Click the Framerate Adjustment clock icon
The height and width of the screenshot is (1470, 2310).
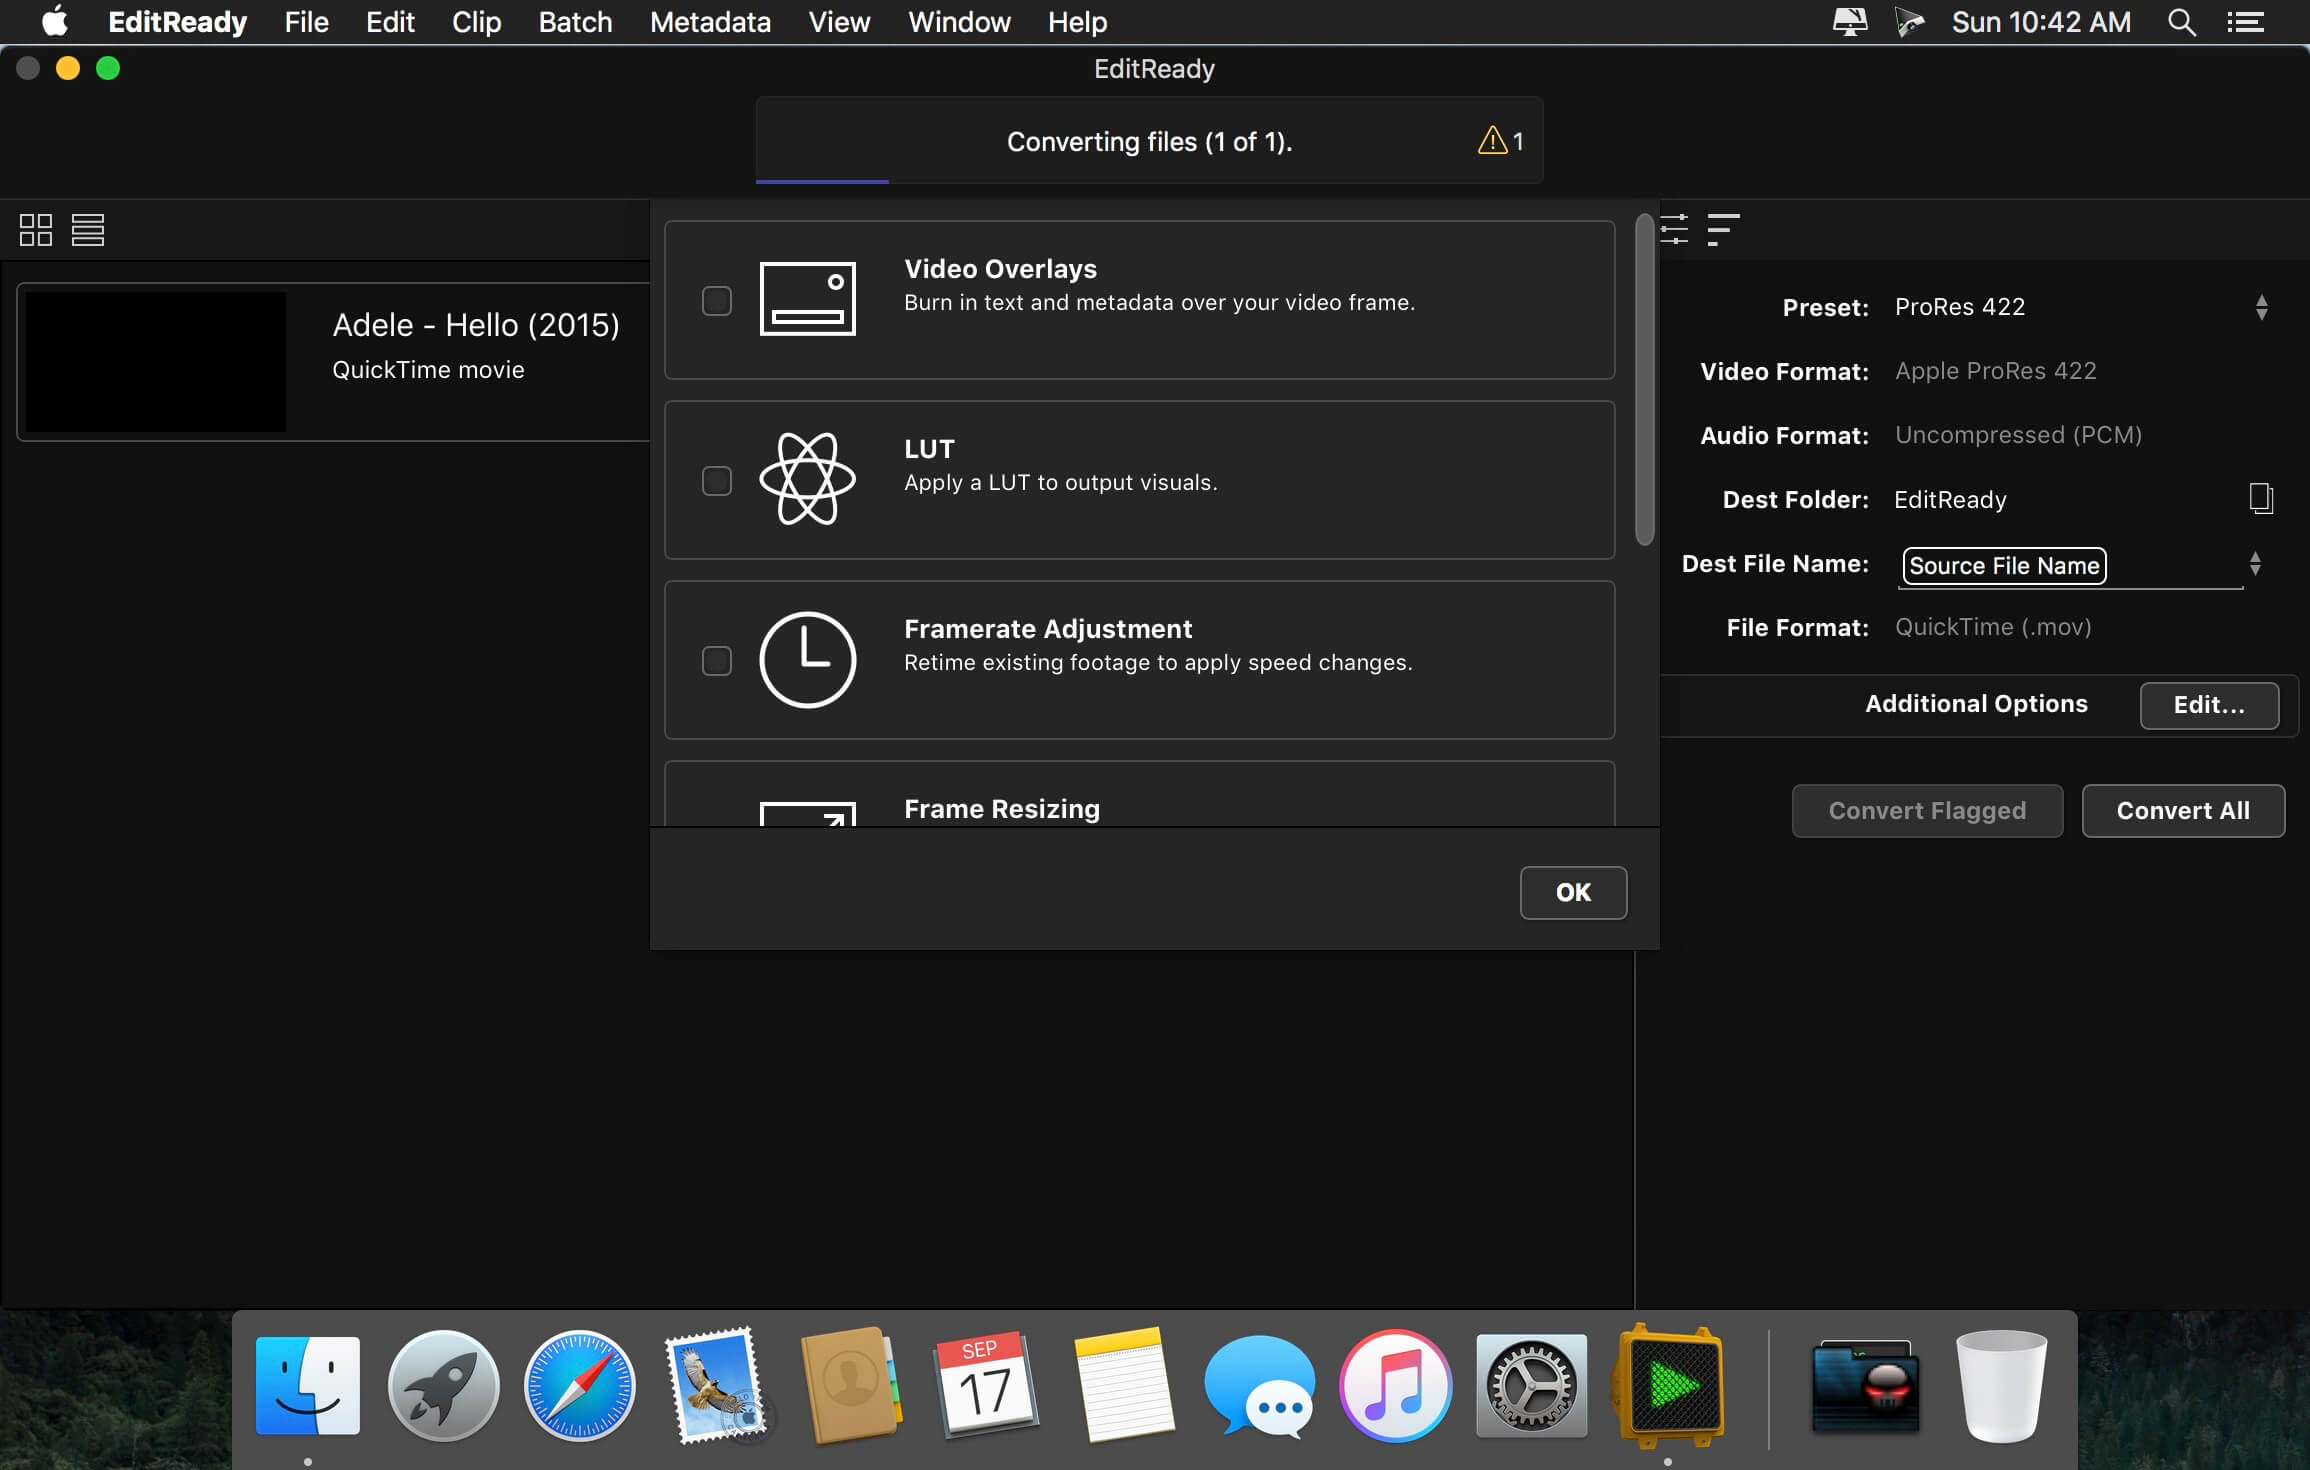(x=806, y=660)
